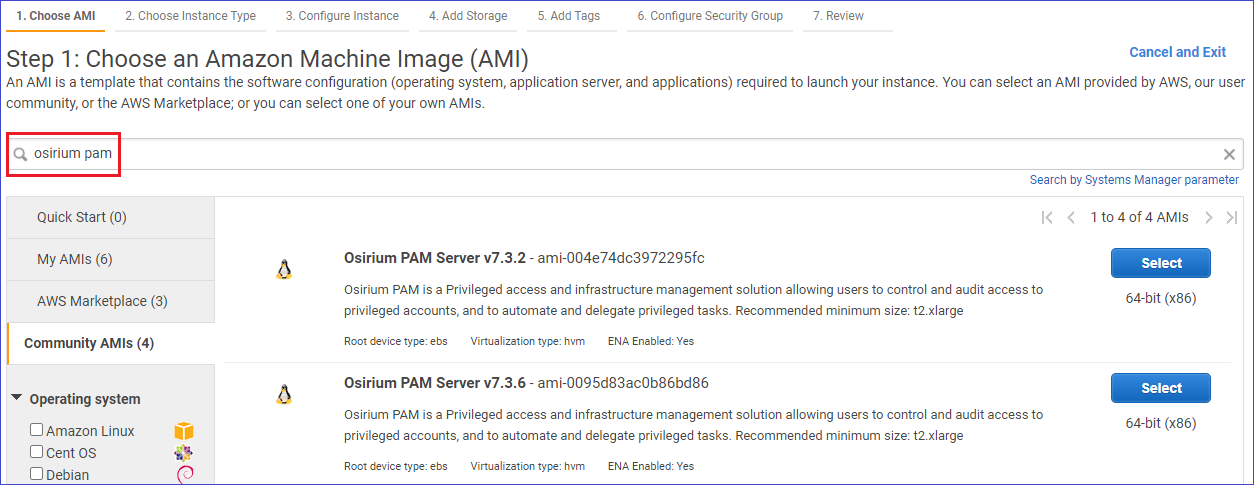Show Community AMIs (4)
The height and width of the screenshot is (485, 1254).
coord(110,343)
